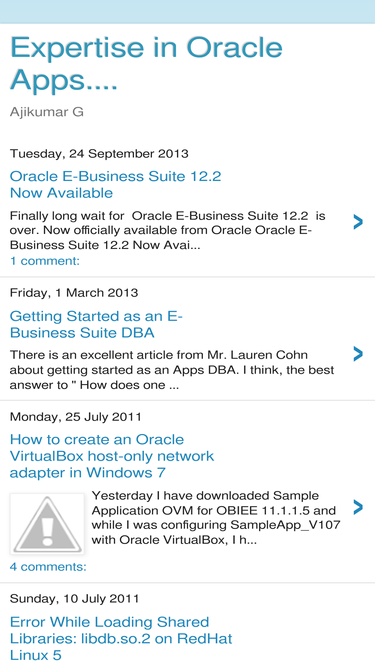The image size is (375, 667).
Task: Click the light blue top header bar
Action: click(188, 11)
